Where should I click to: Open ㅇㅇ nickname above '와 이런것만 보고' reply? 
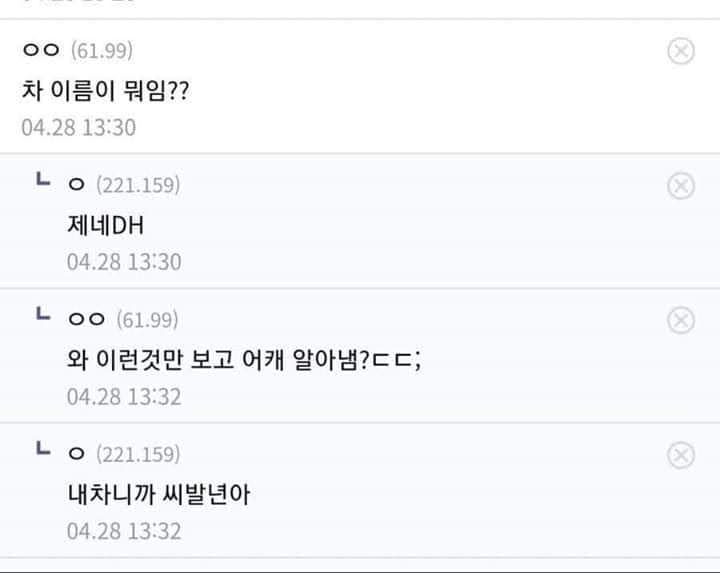(x=87, y=320)
